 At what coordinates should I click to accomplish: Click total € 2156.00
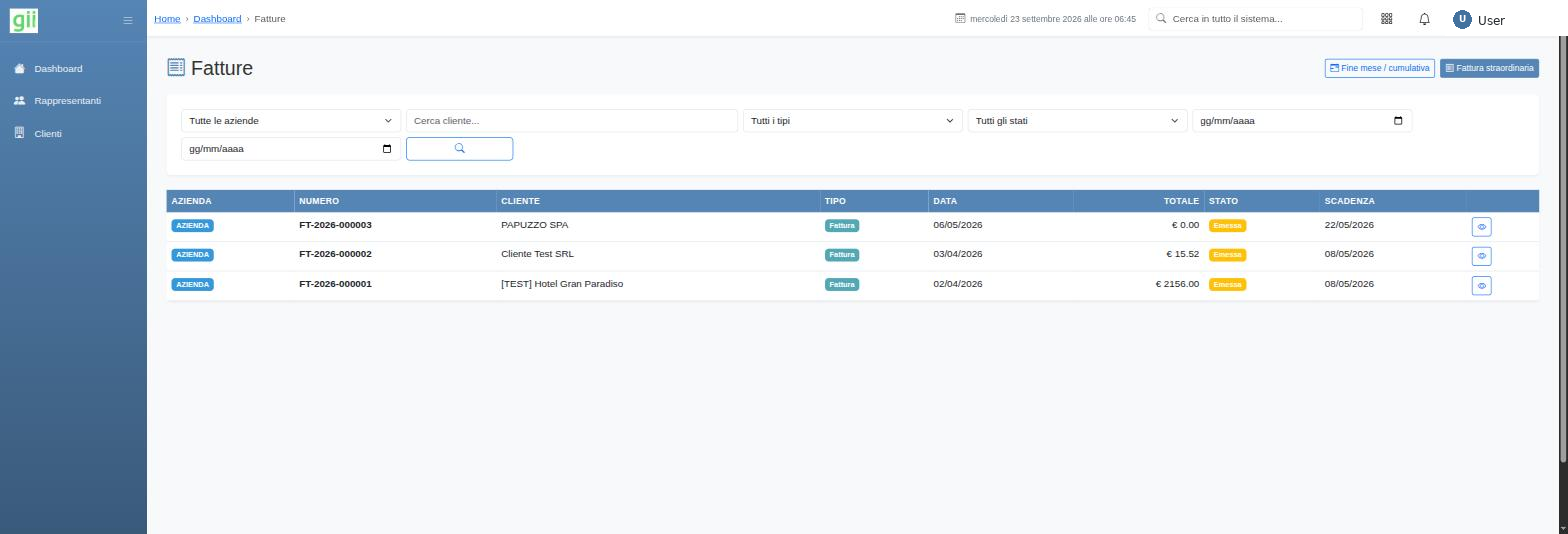point(1177,284)
